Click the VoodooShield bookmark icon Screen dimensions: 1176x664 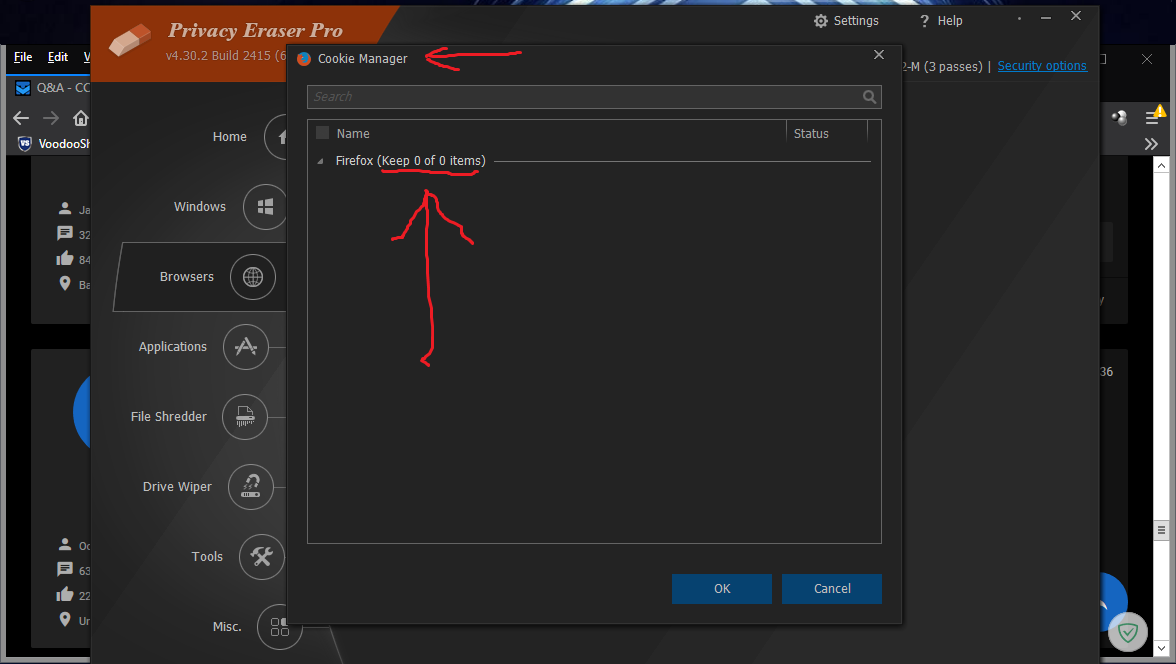[25, 144]
